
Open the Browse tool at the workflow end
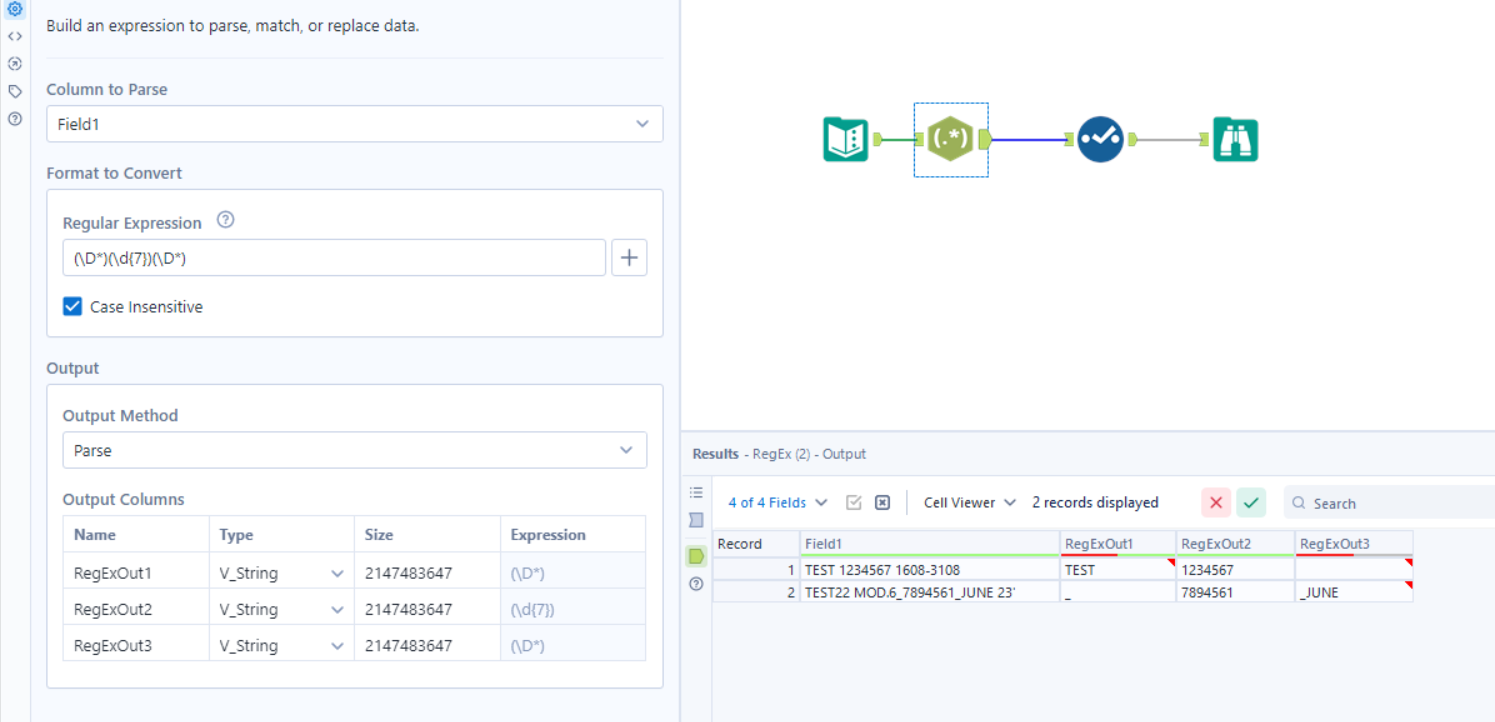(x=1236, y=139)
